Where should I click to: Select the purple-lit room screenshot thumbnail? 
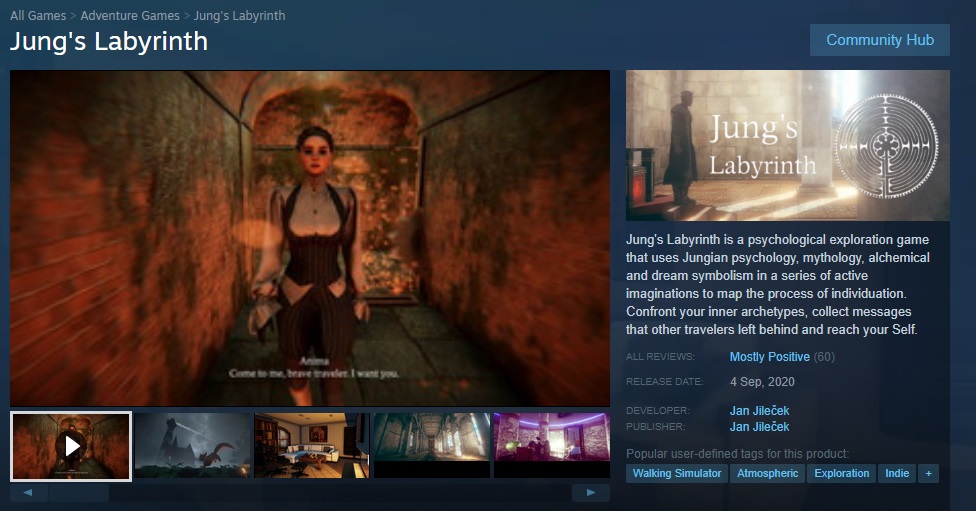click(551, 446)
